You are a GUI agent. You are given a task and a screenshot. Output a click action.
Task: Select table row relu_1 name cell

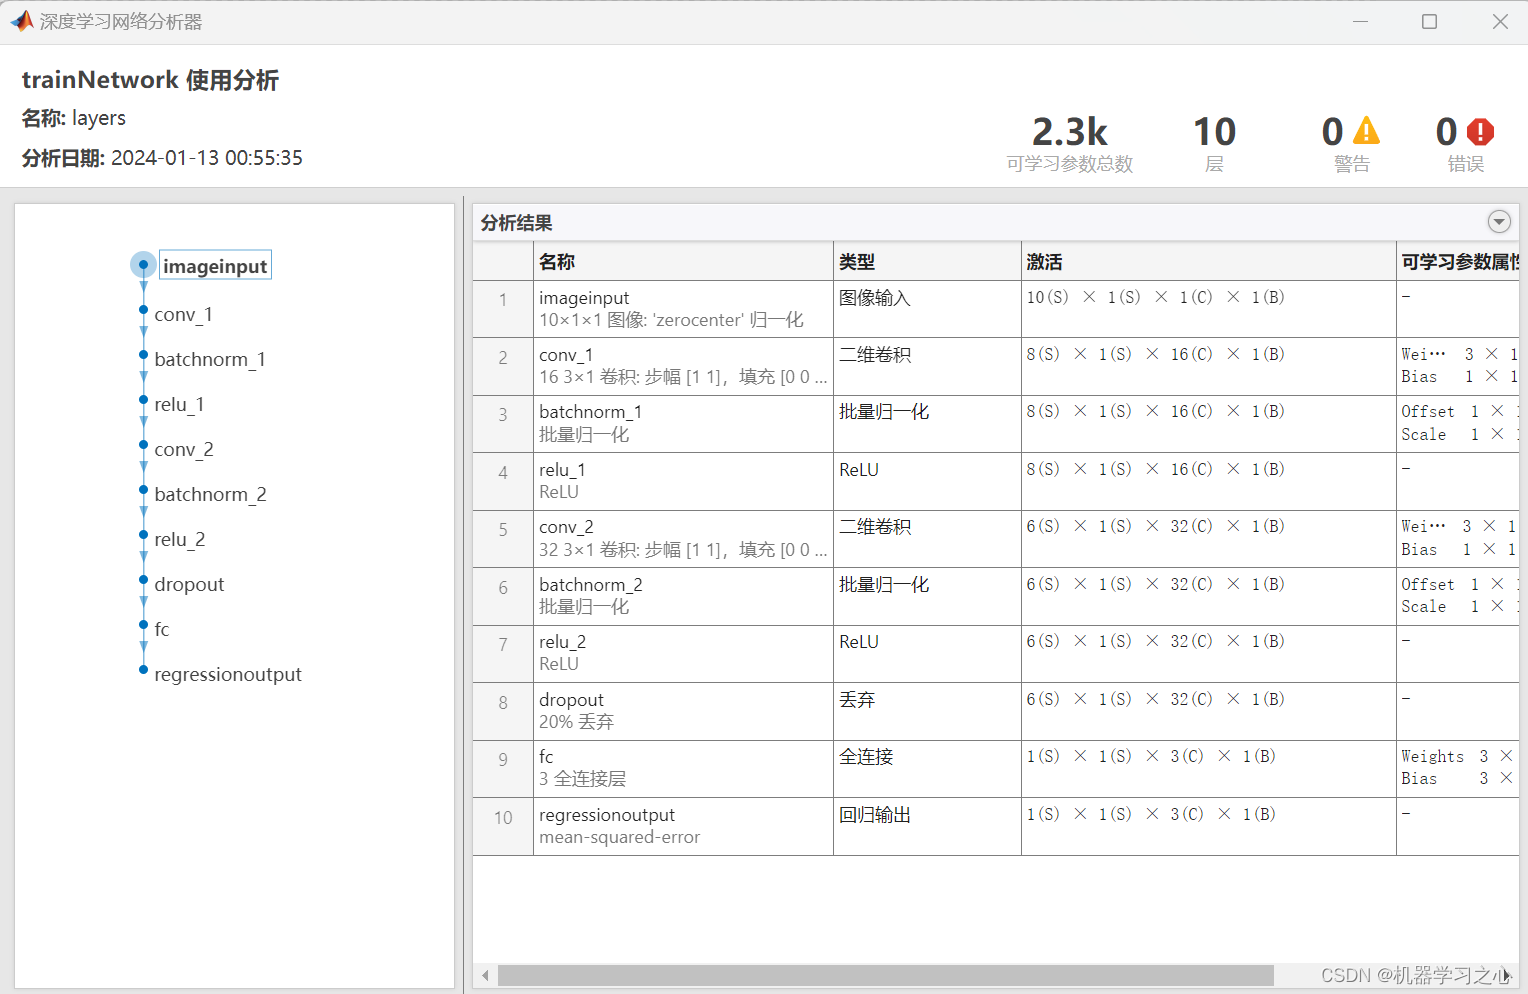click(683, 481)
